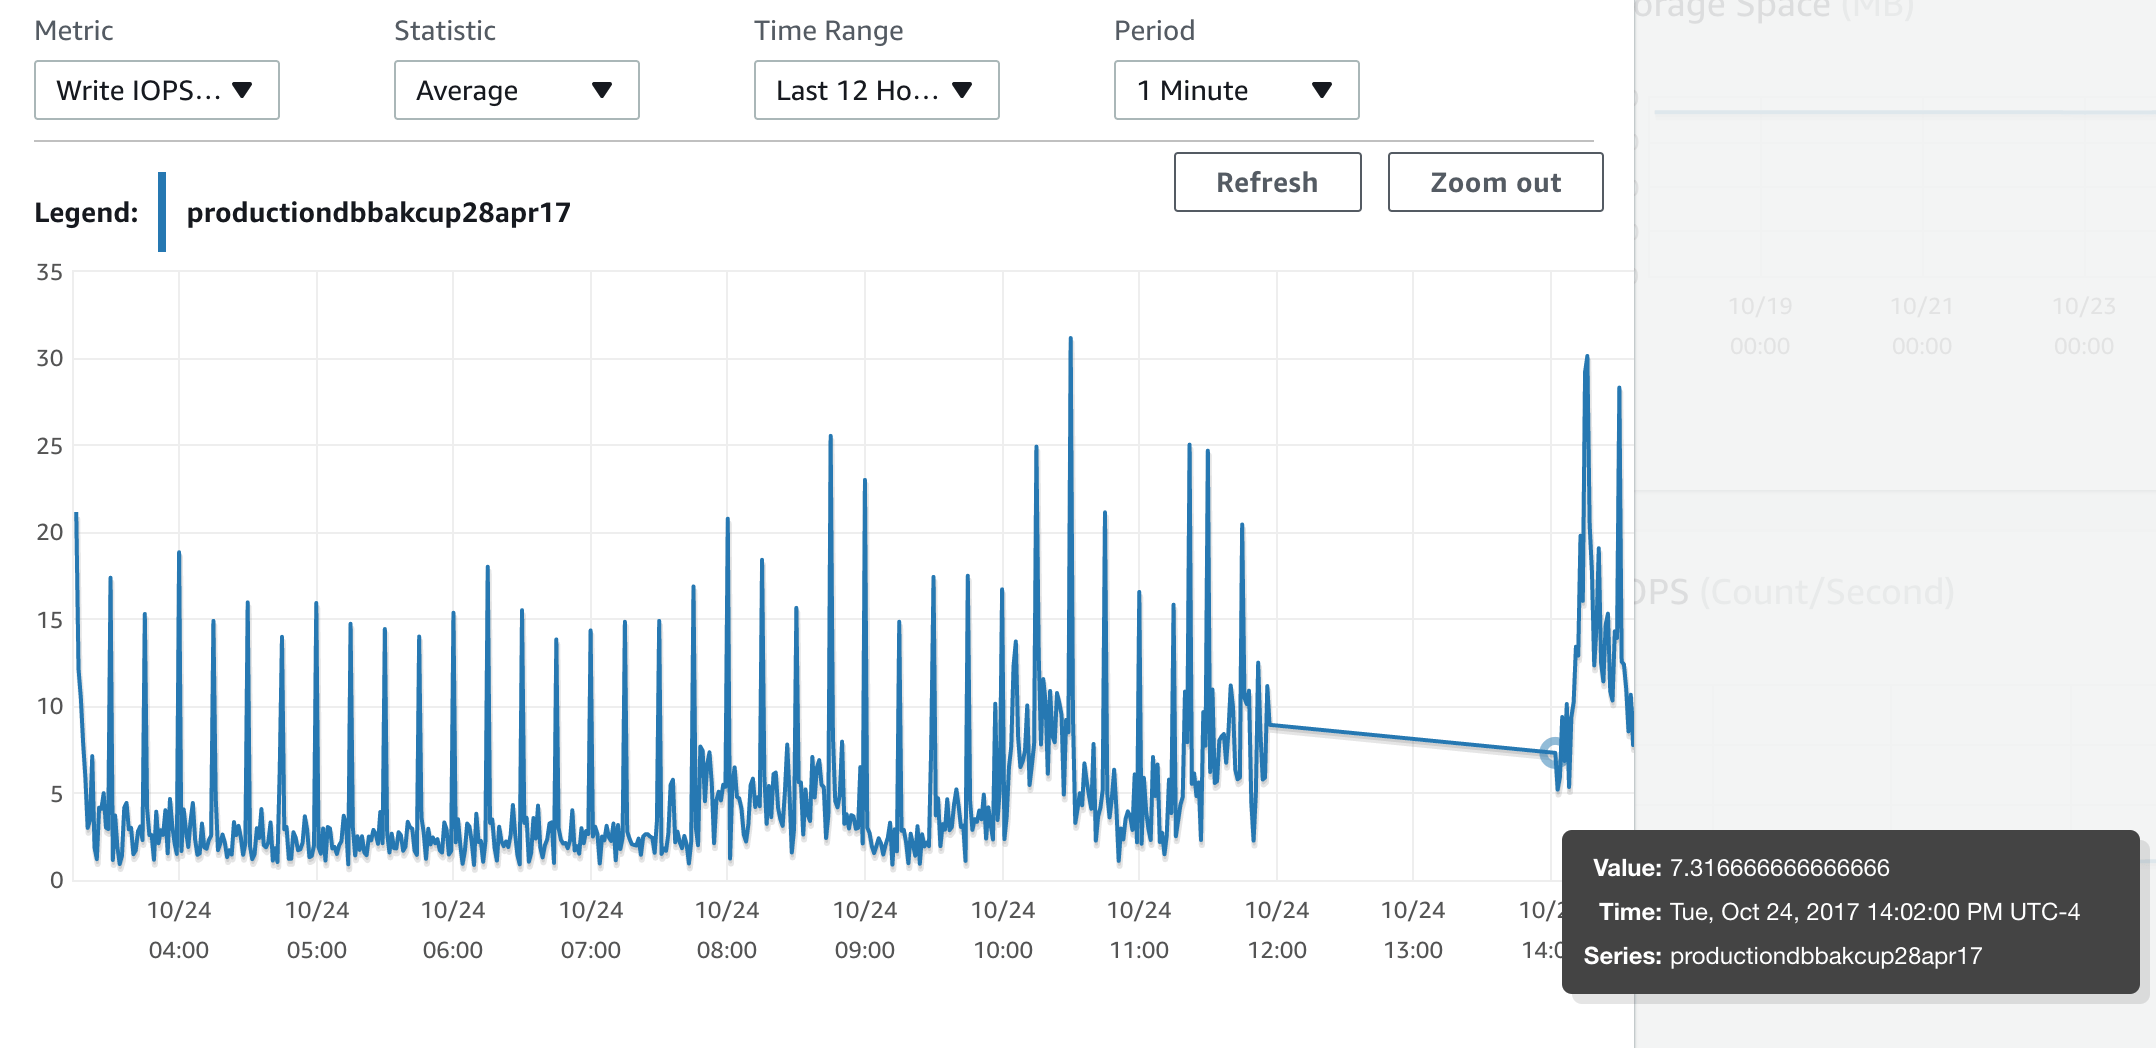Click the highlighted data point circle at 14:02
2156x1048 pixels.
(x=1552, y=752)
